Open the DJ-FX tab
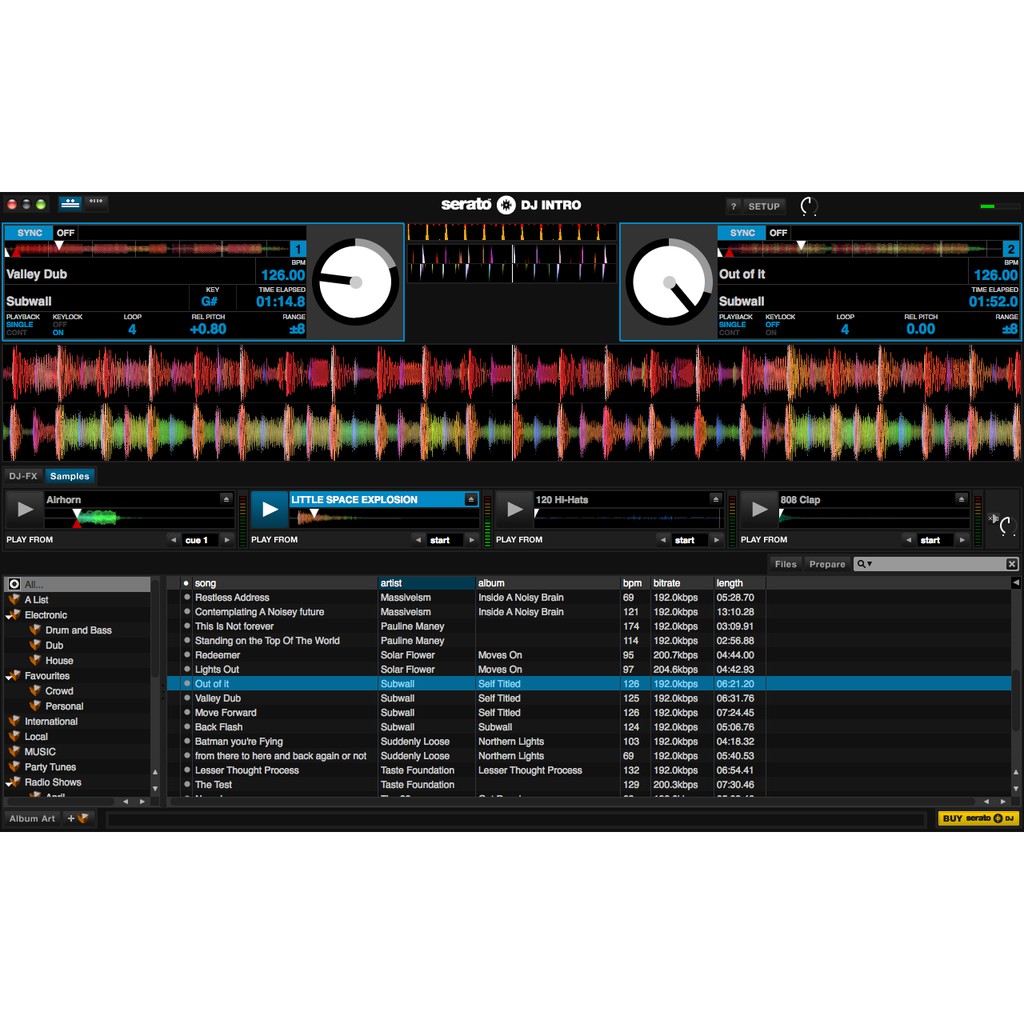This screenshot has width=1024, height=1024. (24, 476)
